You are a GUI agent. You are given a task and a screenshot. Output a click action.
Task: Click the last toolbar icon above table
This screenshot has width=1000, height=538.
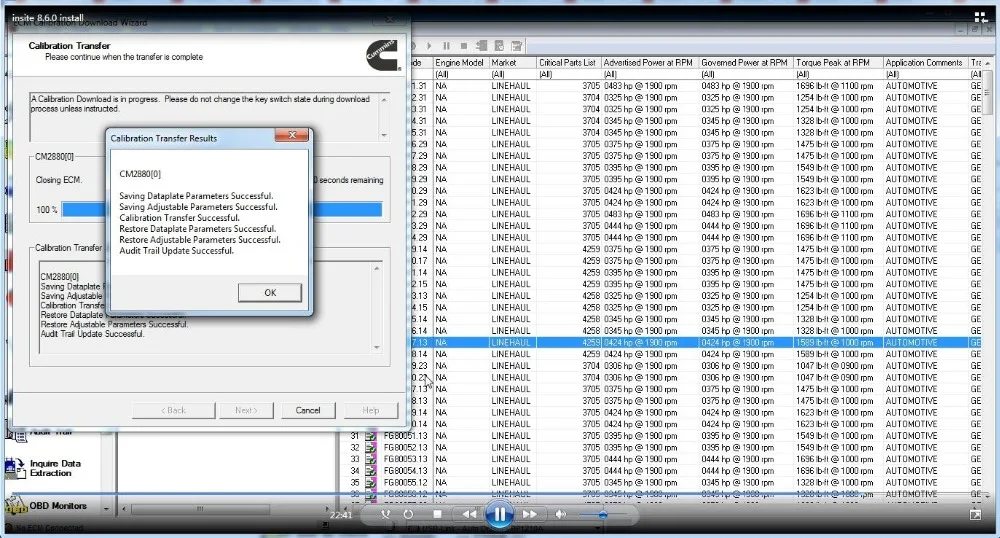517,46
